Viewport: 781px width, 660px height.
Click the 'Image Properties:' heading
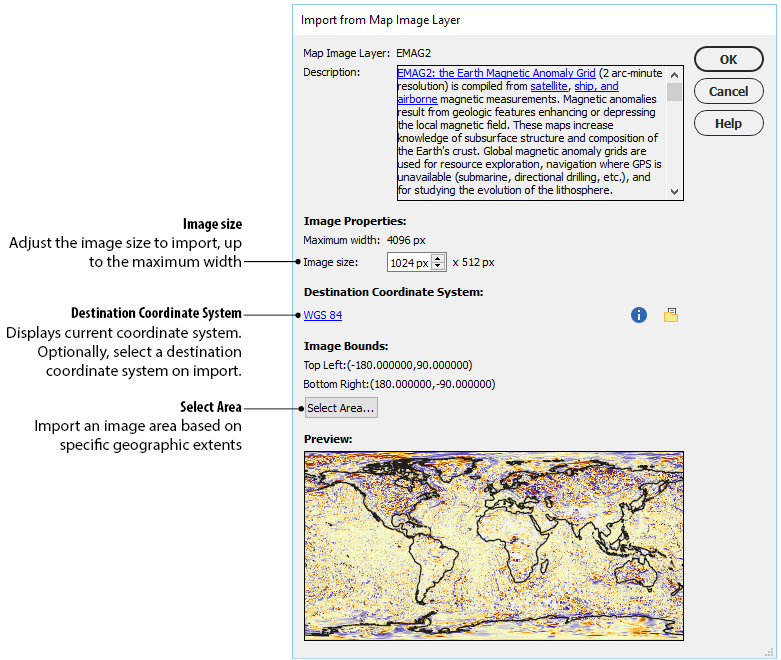pos(355,221)
